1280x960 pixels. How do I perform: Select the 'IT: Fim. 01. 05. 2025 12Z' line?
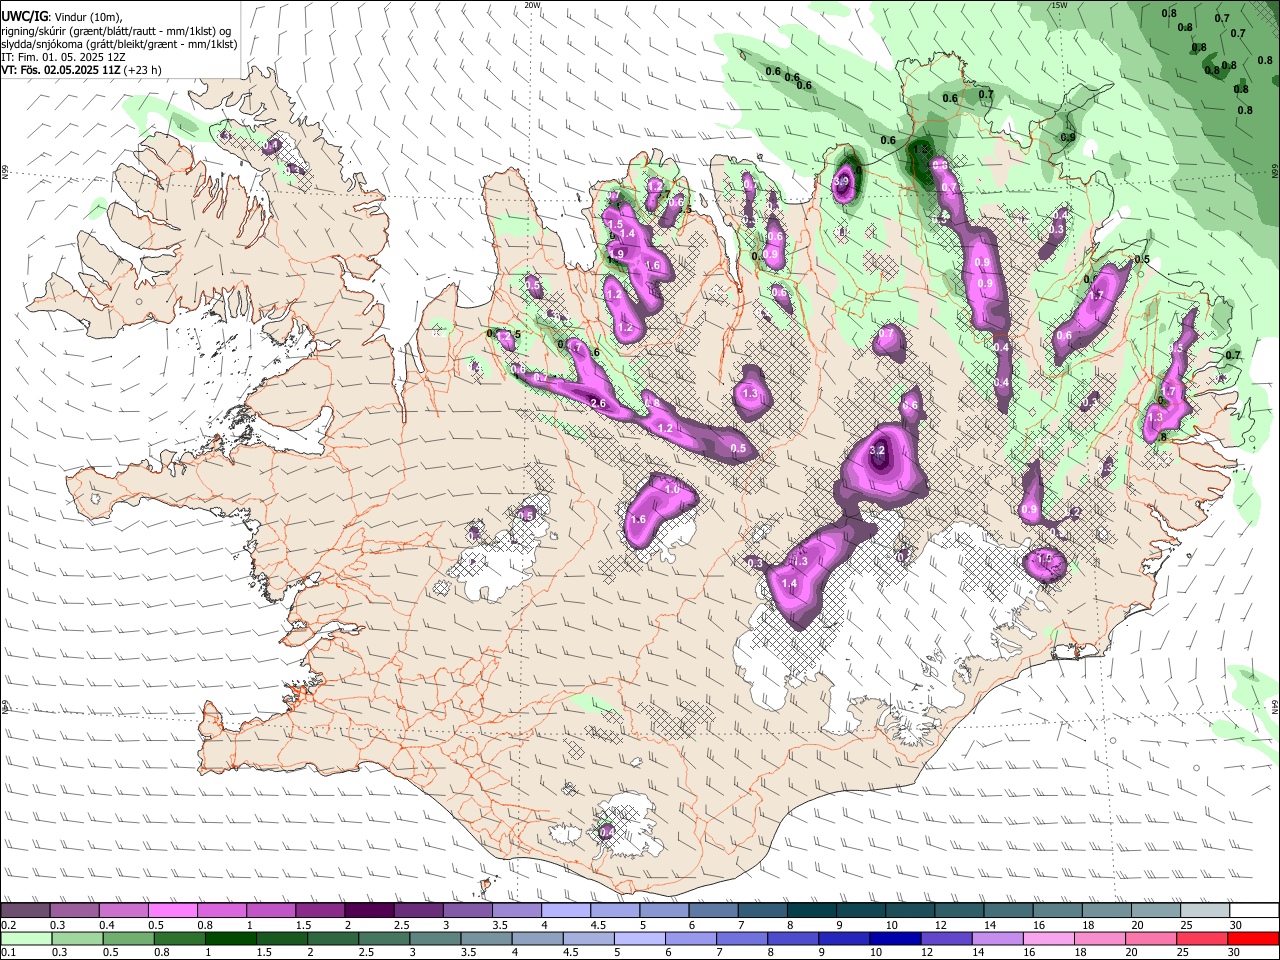[63, 57]
